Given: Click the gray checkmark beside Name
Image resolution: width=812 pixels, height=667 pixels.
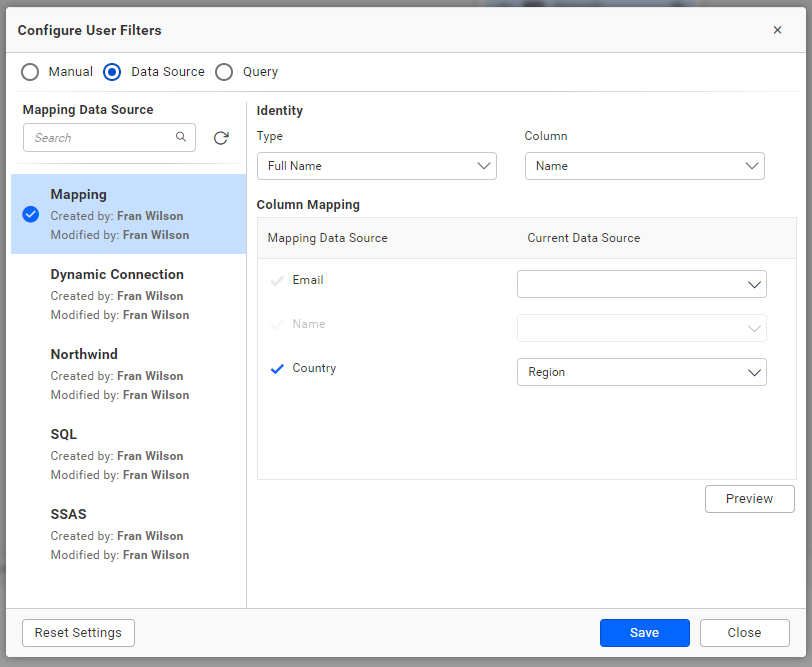Looking at the screenshot, I should [x=277, y=324].
